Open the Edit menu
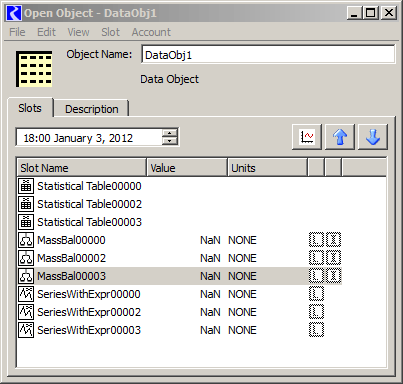This screenshot has width=403, height=384. 46,32
